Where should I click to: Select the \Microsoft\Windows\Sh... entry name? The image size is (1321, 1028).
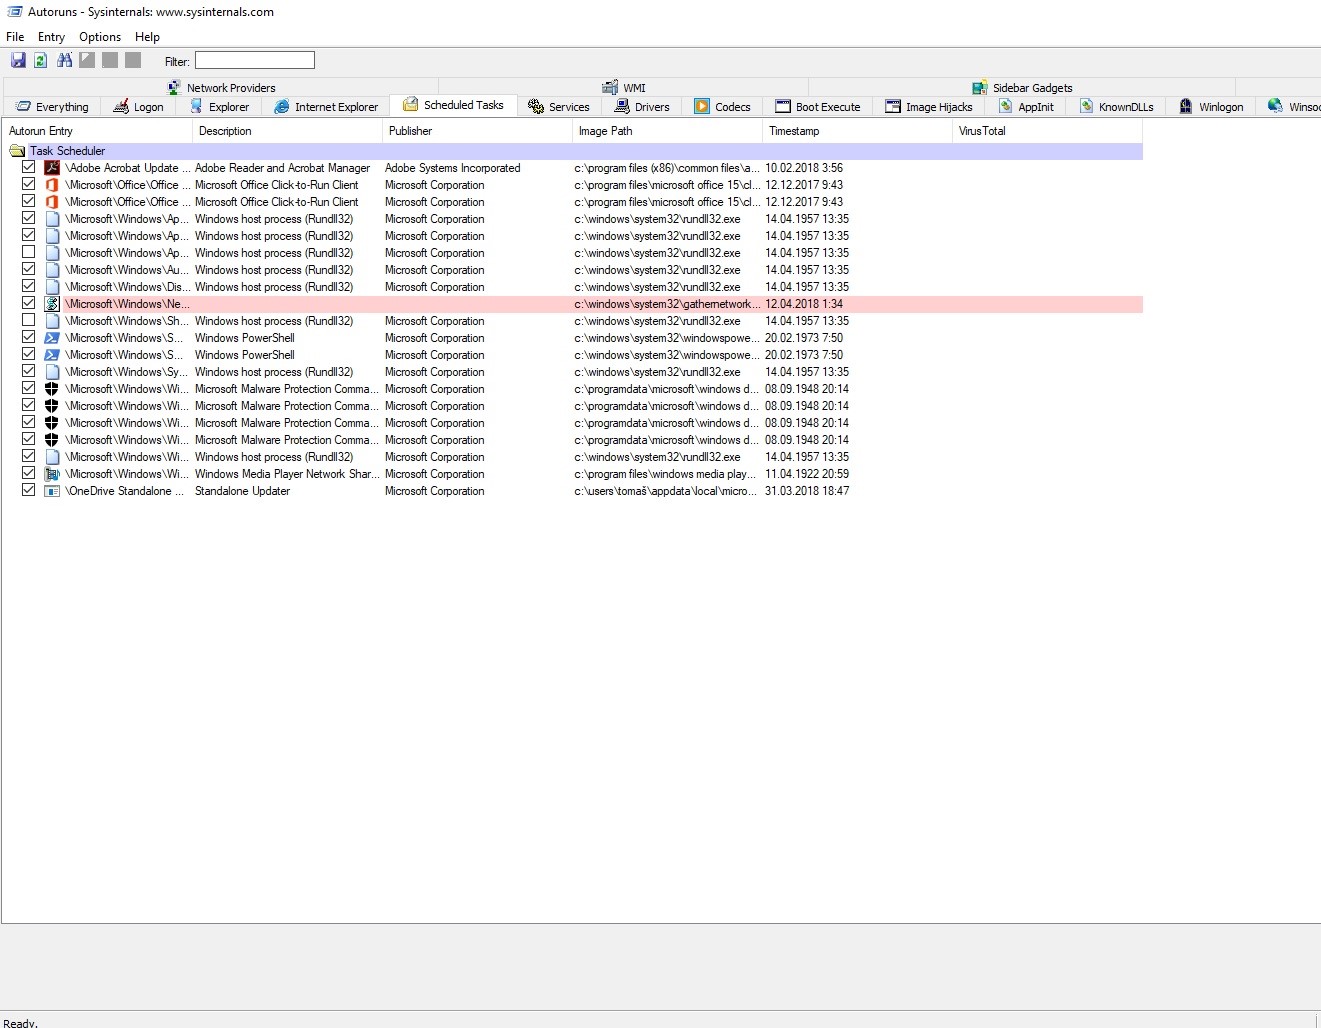tap(127, 321)
